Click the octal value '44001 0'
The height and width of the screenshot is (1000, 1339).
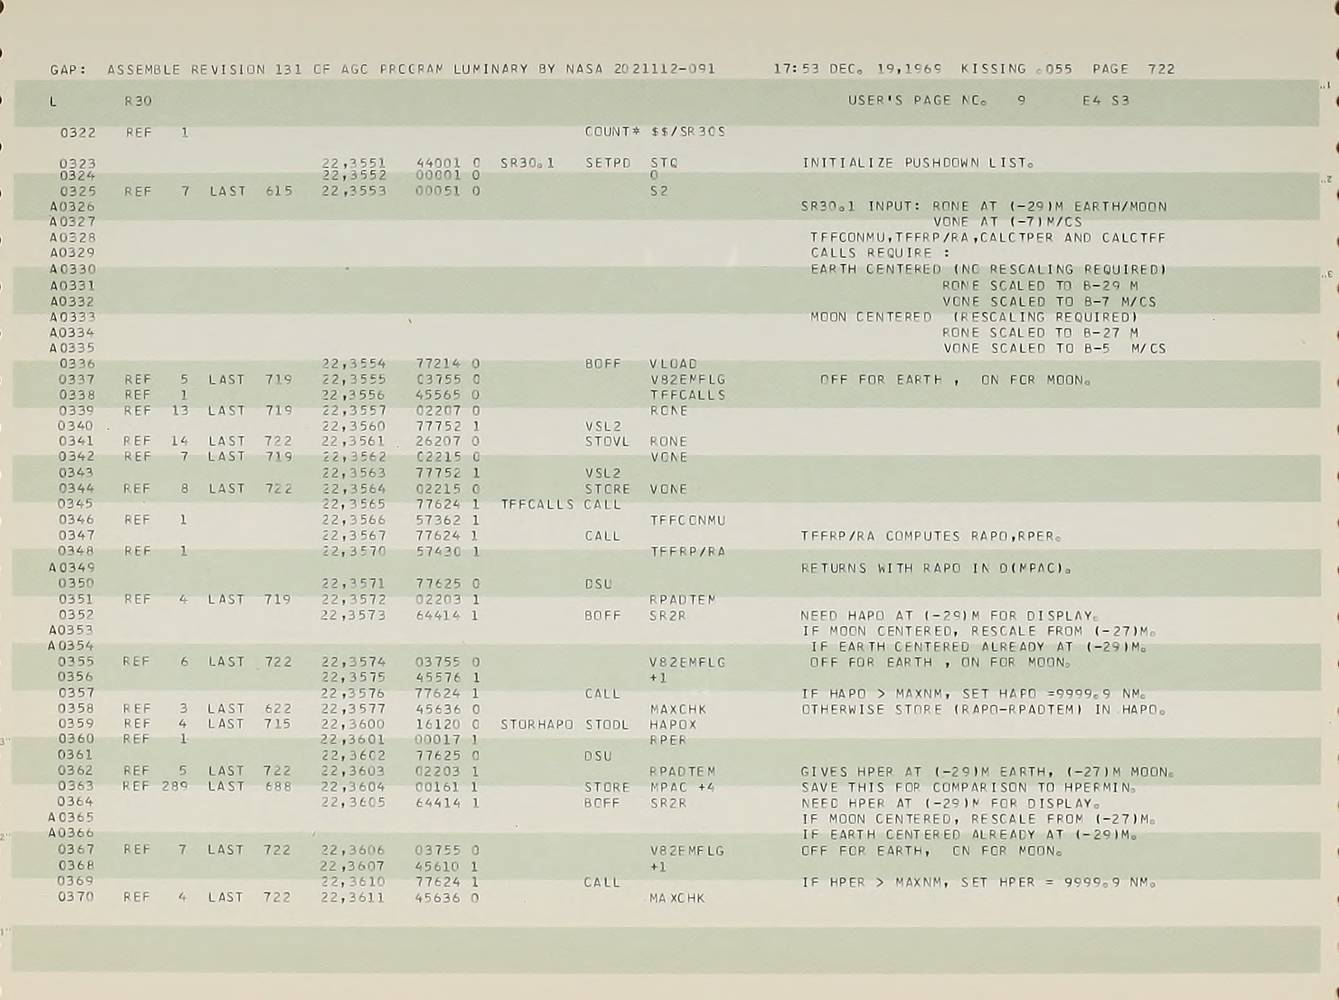coord(448,162)
